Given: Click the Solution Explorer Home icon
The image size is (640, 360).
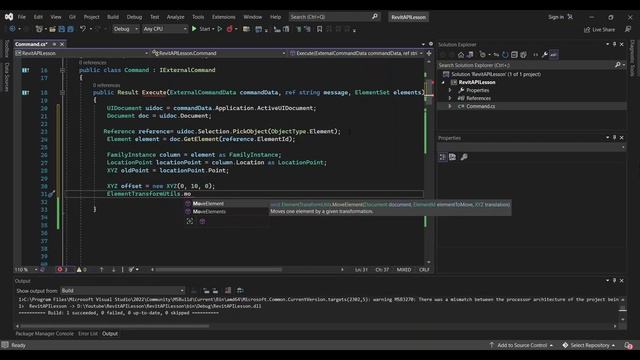Looking at the screenshot, I should (461, 55).
